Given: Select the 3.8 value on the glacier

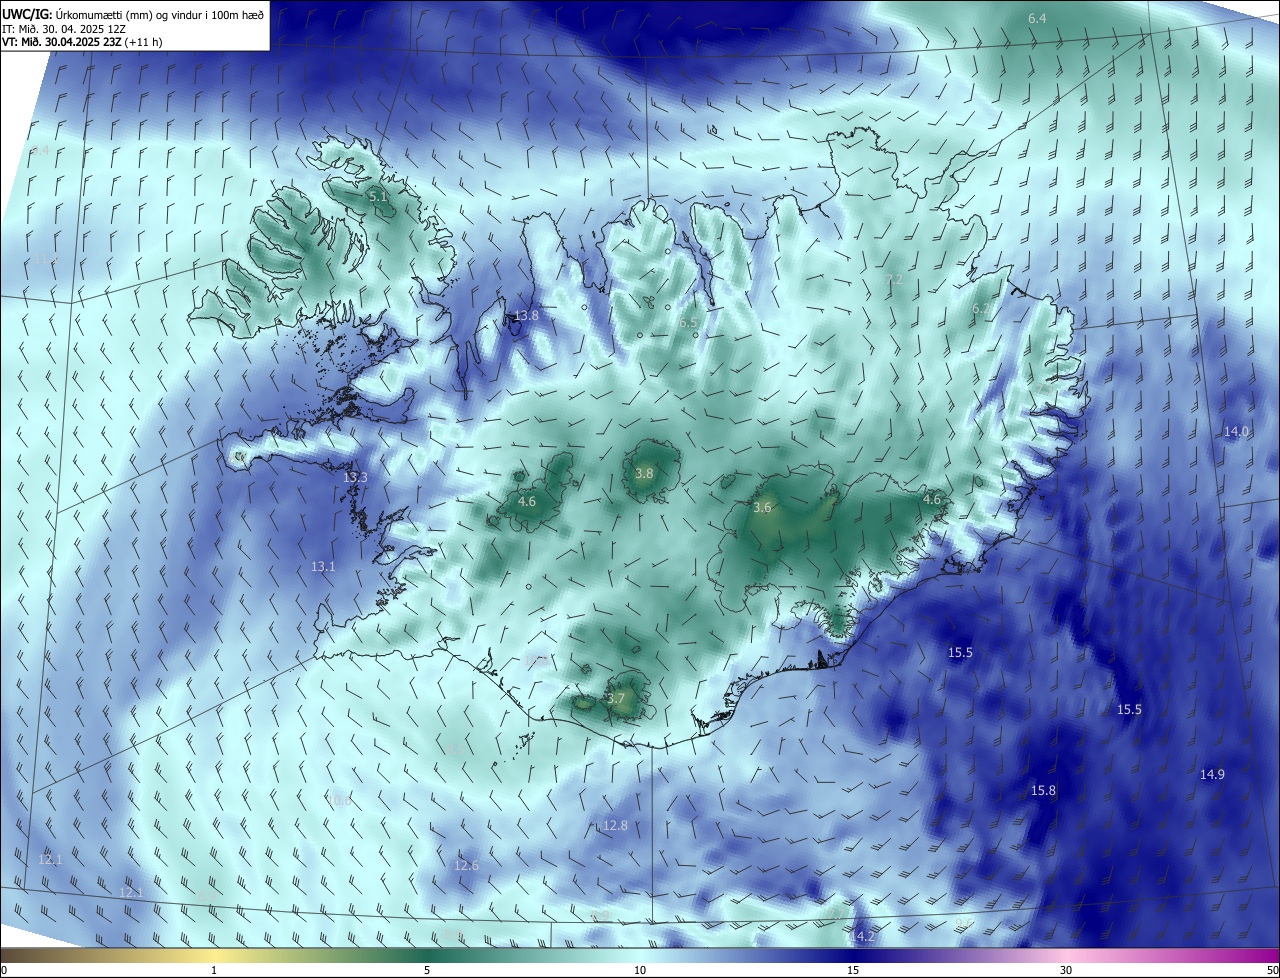Looking at the screenshot, I should 644,473.
